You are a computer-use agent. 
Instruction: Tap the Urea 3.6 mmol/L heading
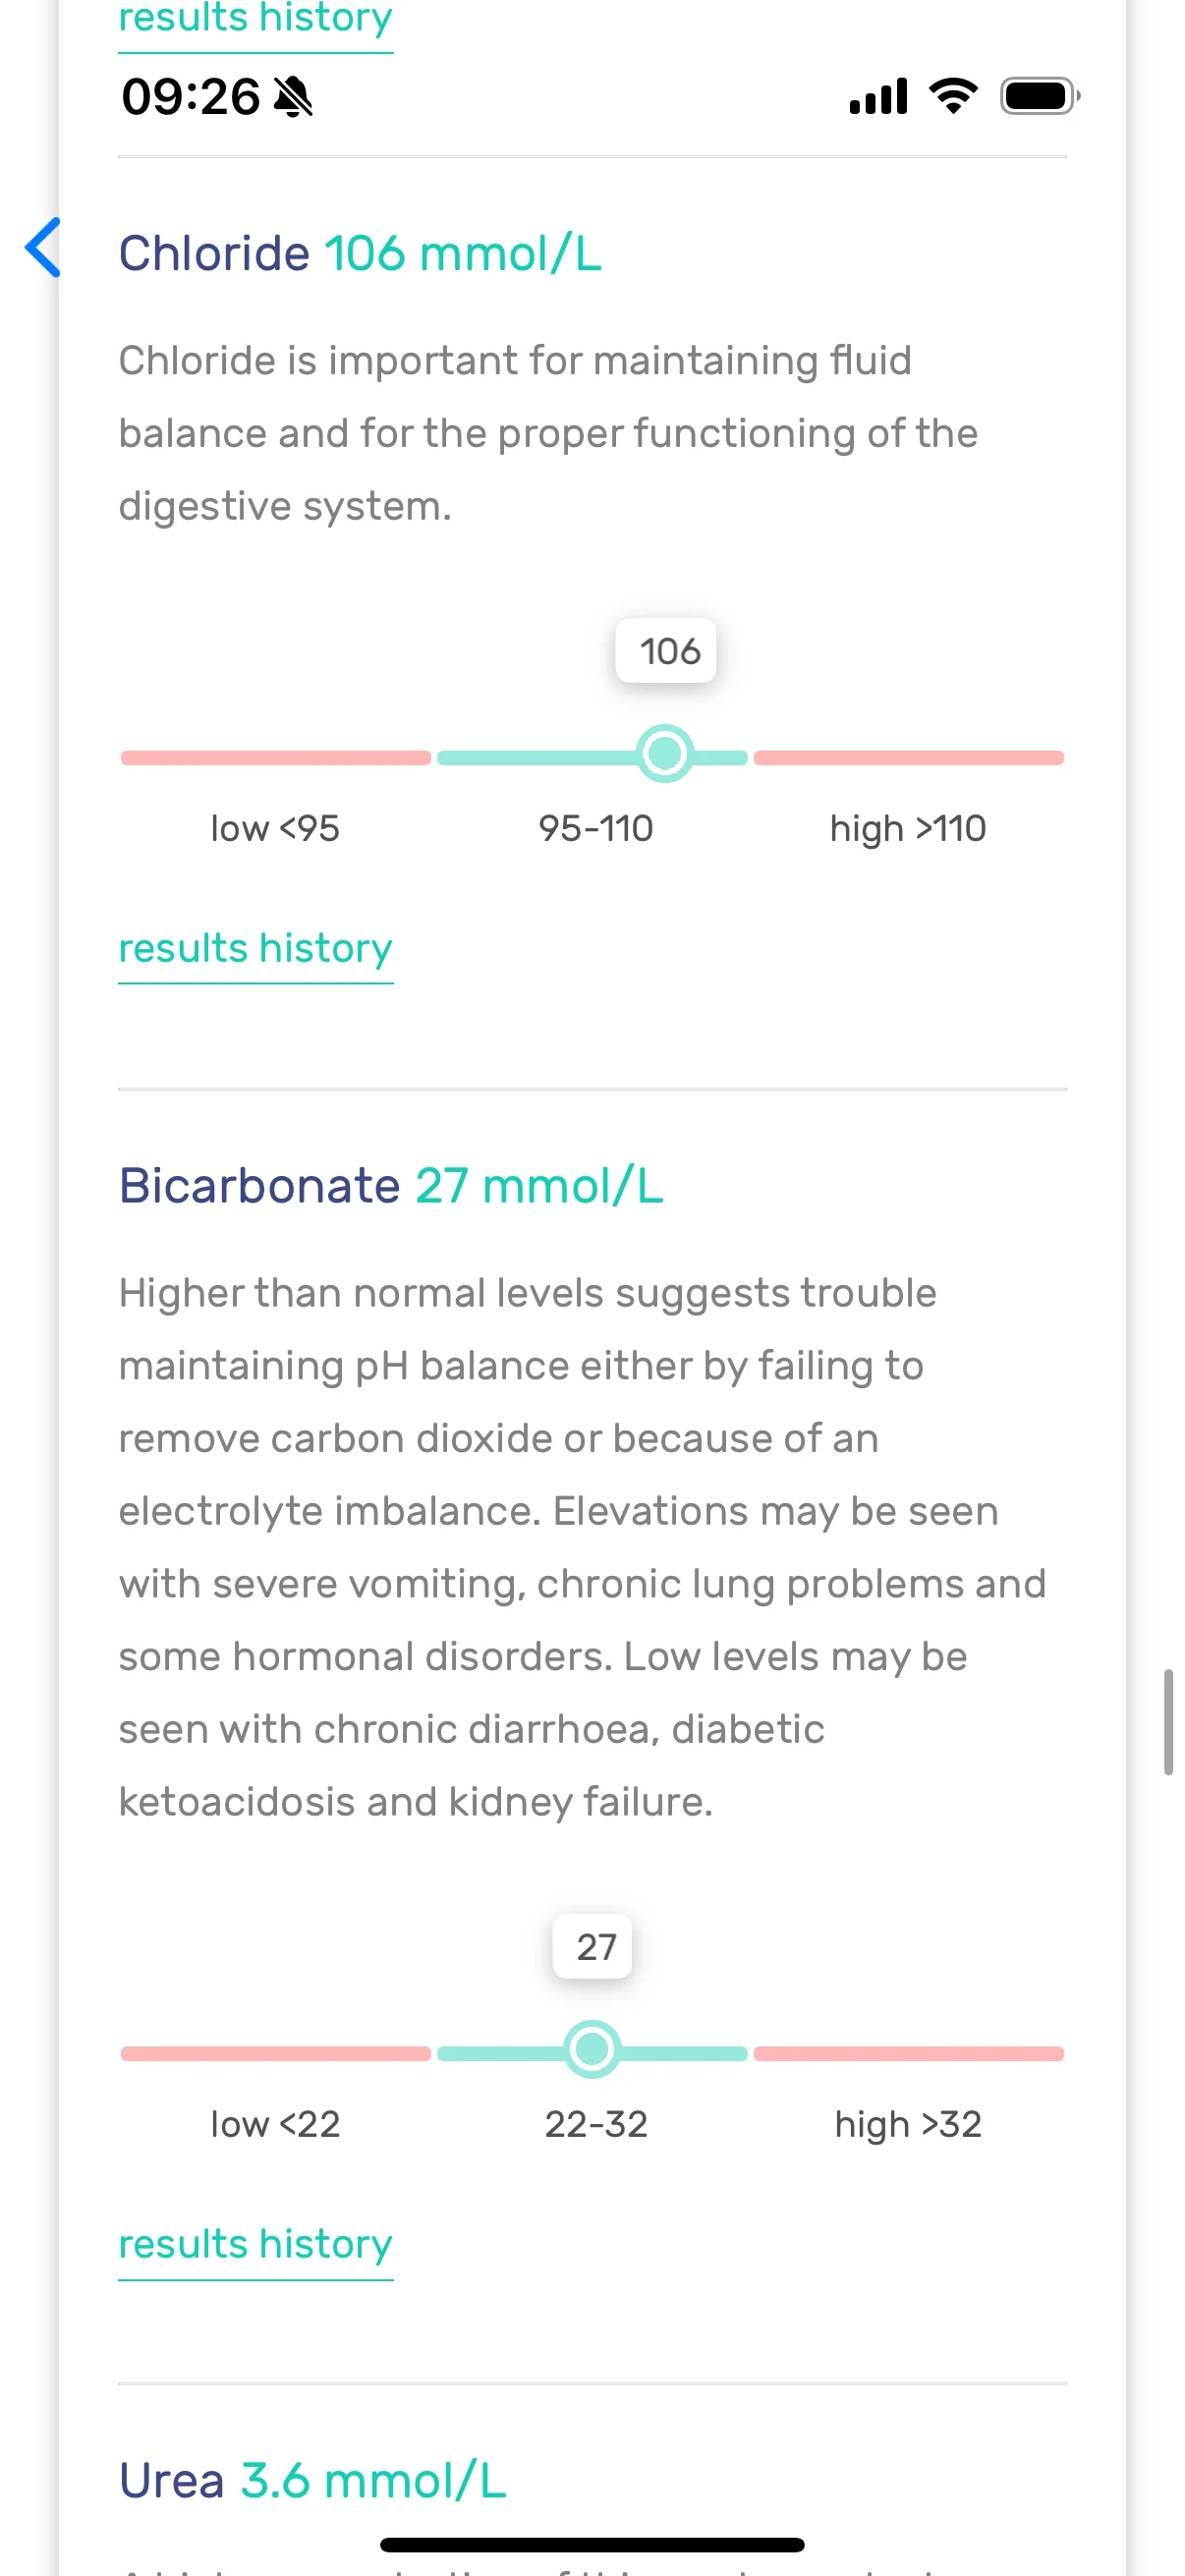tap(312, 2481)
